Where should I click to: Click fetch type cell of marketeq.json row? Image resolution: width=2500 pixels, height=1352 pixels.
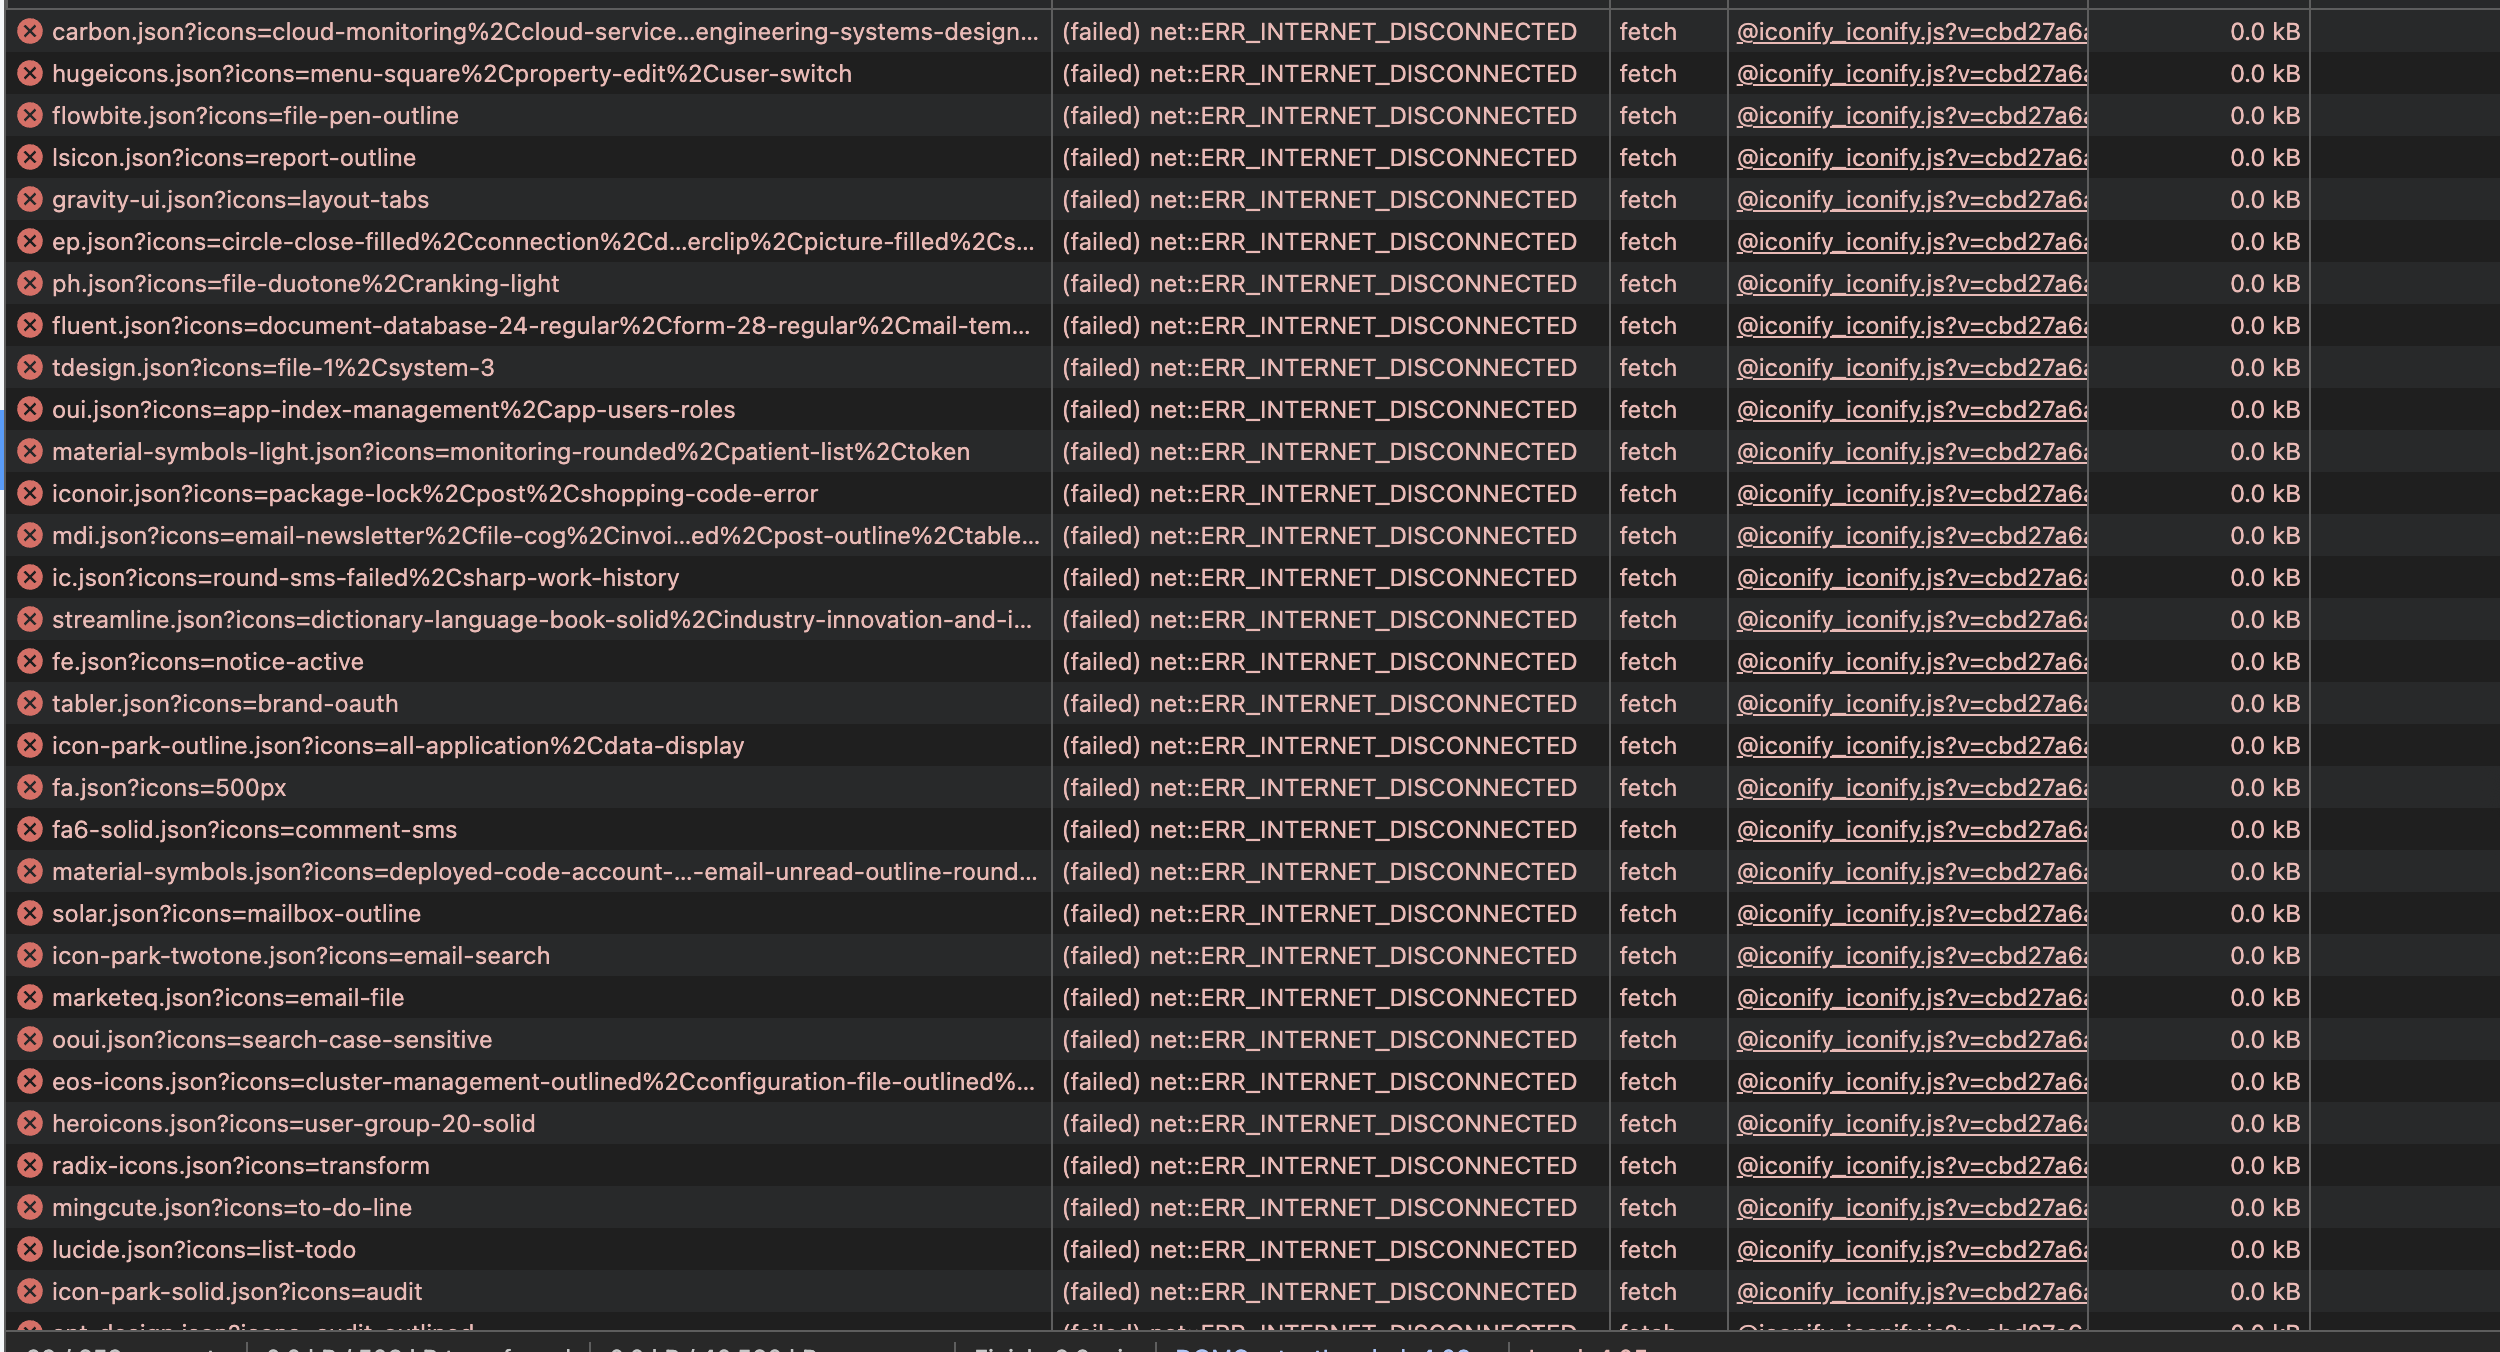click(1647, 998)
